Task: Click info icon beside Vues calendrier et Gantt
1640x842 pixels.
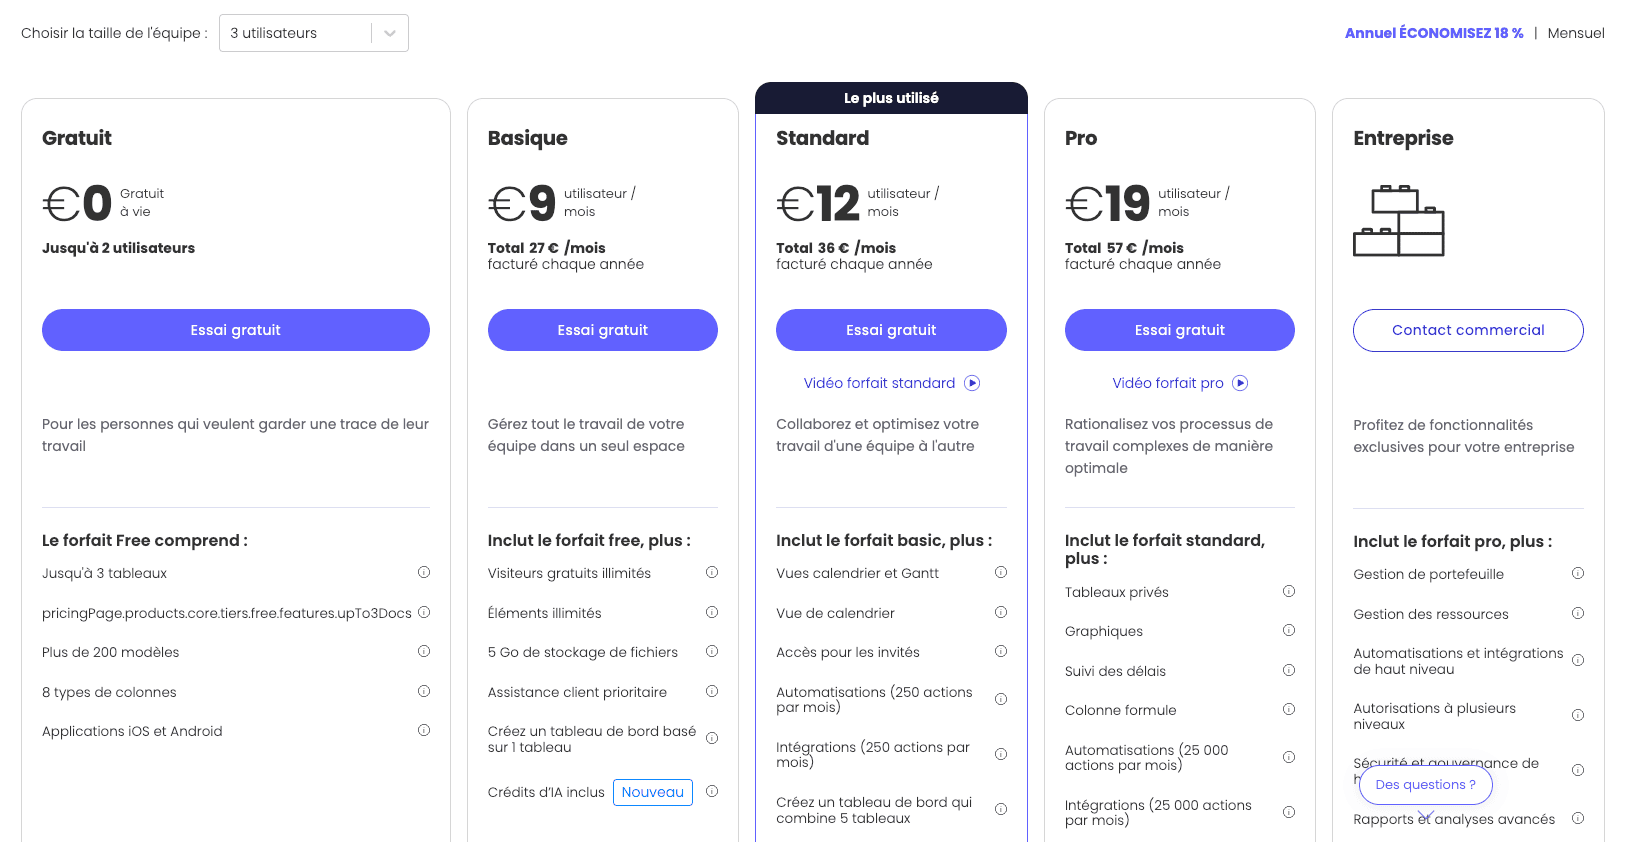Action: pyautogui.click(x=1001, y=572)
